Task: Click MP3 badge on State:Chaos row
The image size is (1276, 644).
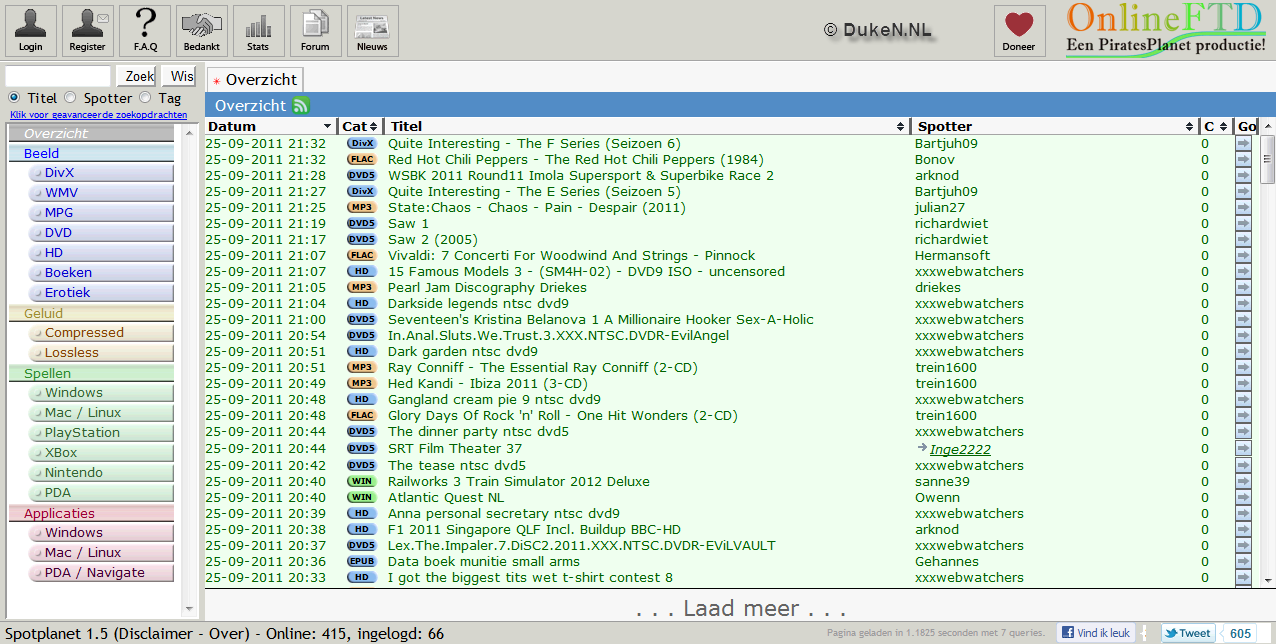Action: pos(361,208)
